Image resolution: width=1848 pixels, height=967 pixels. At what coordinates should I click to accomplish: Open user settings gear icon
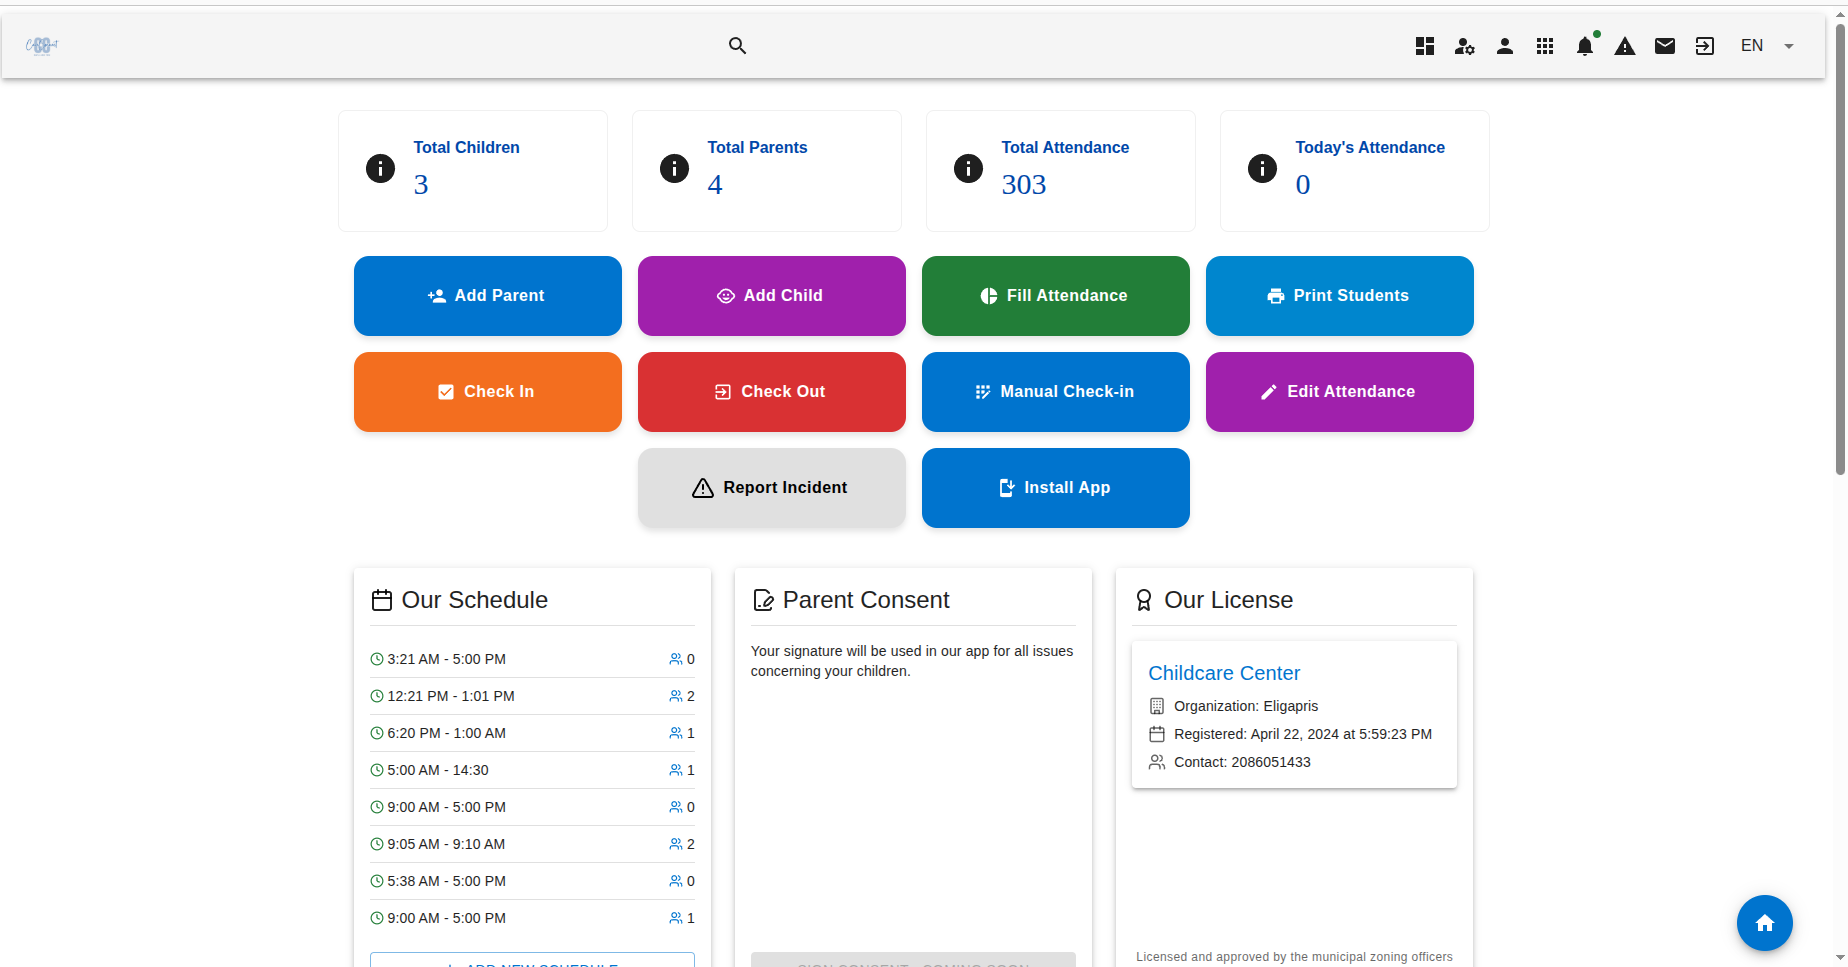(1465, 46)
